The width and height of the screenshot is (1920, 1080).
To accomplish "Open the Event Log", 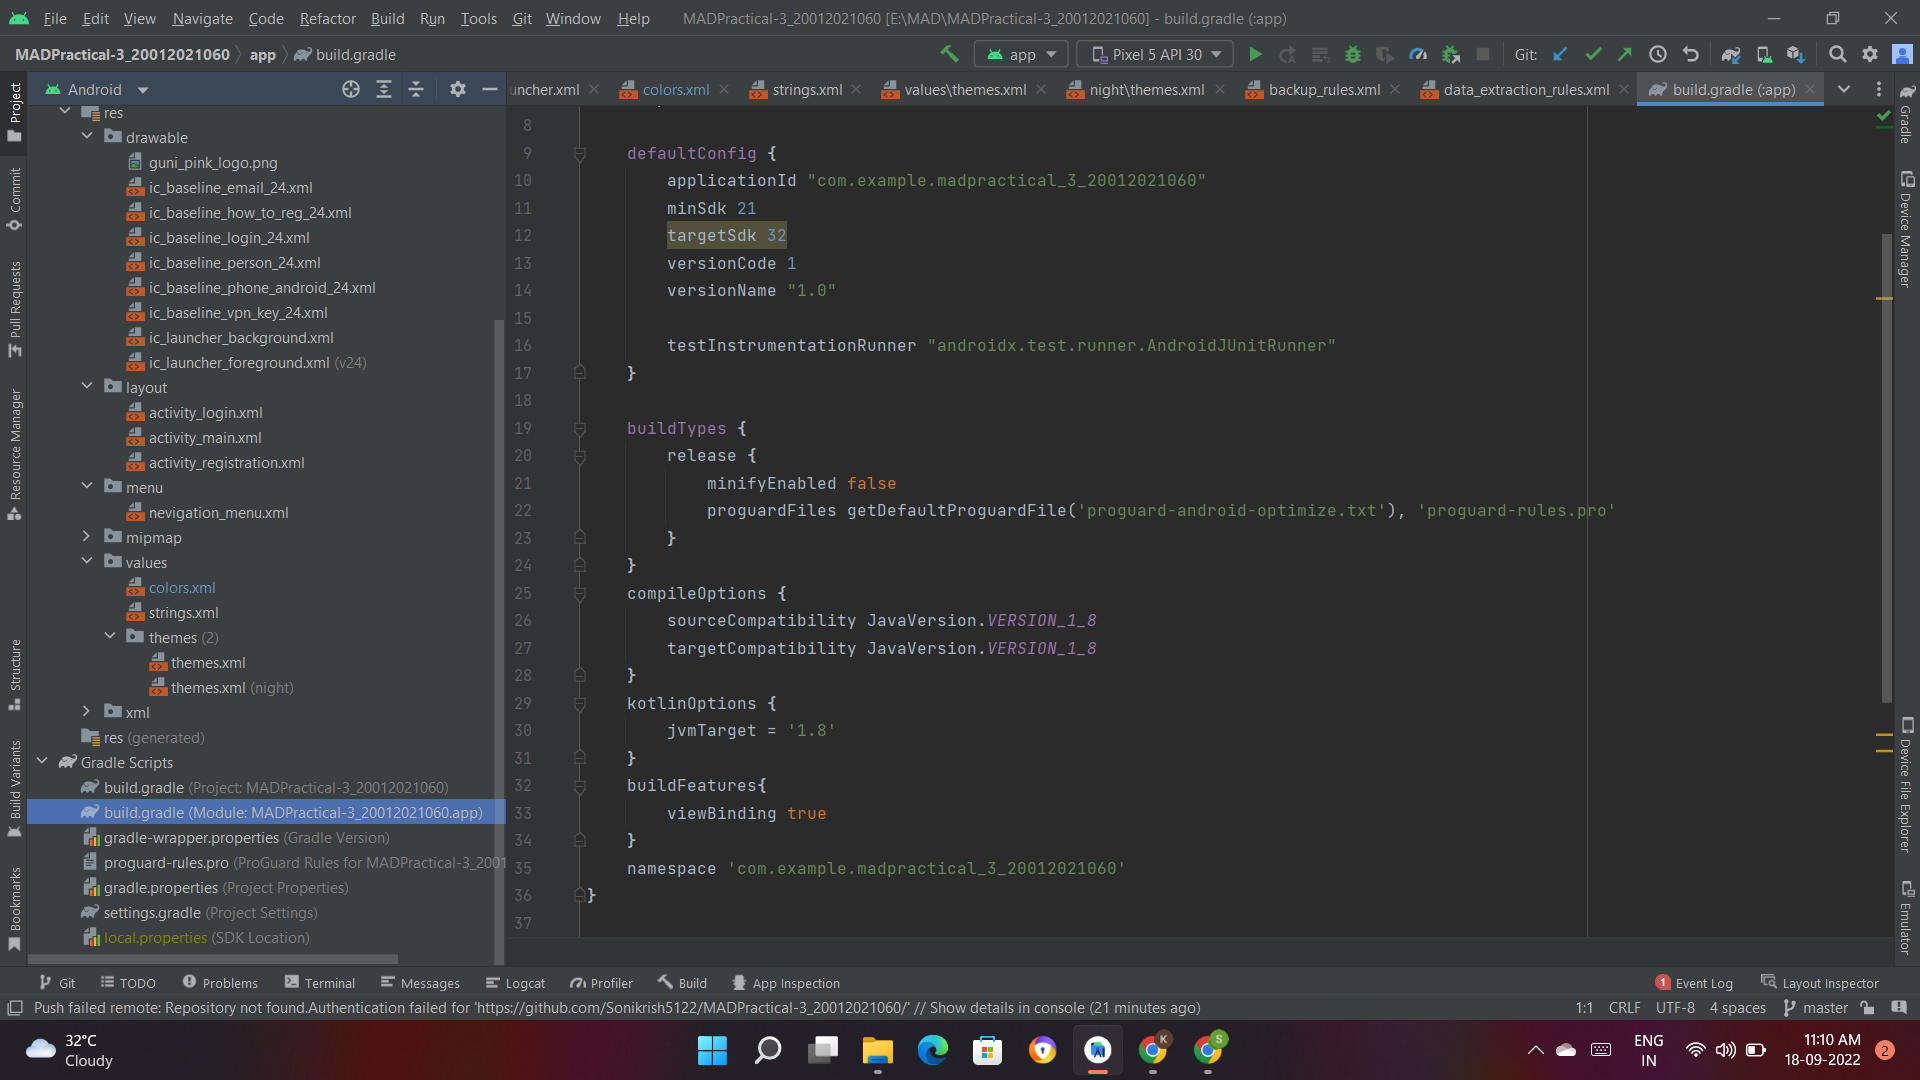I will pyautogui.click(x=1693, y=983).
